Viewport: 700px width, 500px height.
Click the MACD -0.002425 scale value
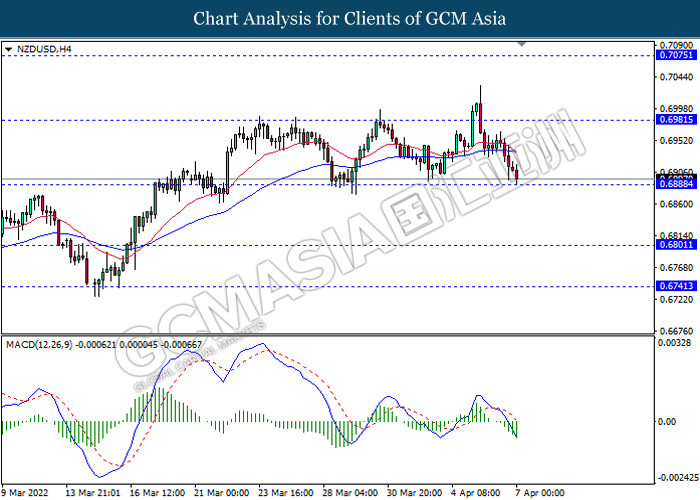coord(679,478)
